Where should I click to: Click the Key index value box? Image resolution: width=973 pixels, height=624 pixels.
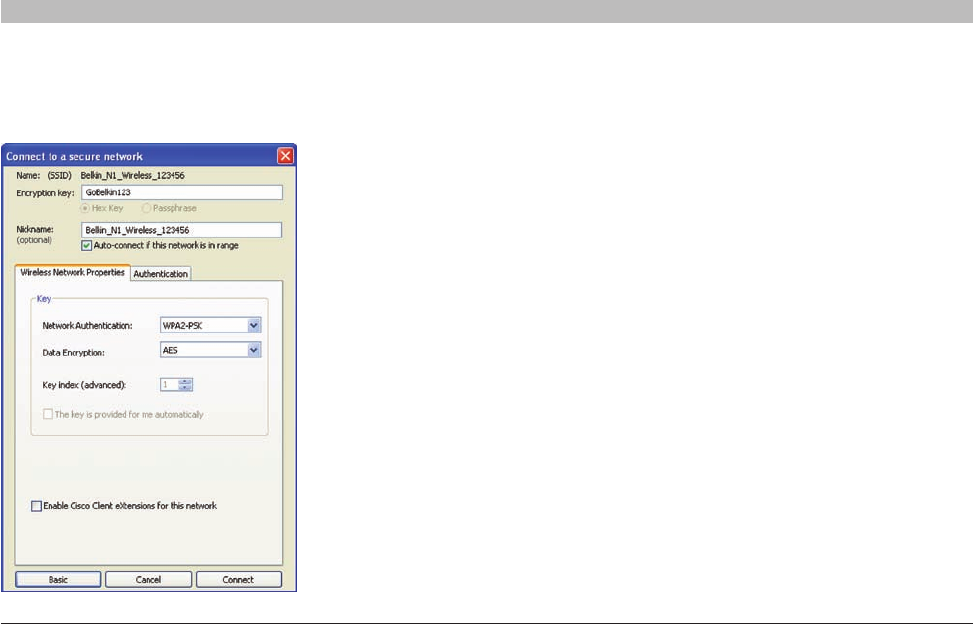(169, 385)
